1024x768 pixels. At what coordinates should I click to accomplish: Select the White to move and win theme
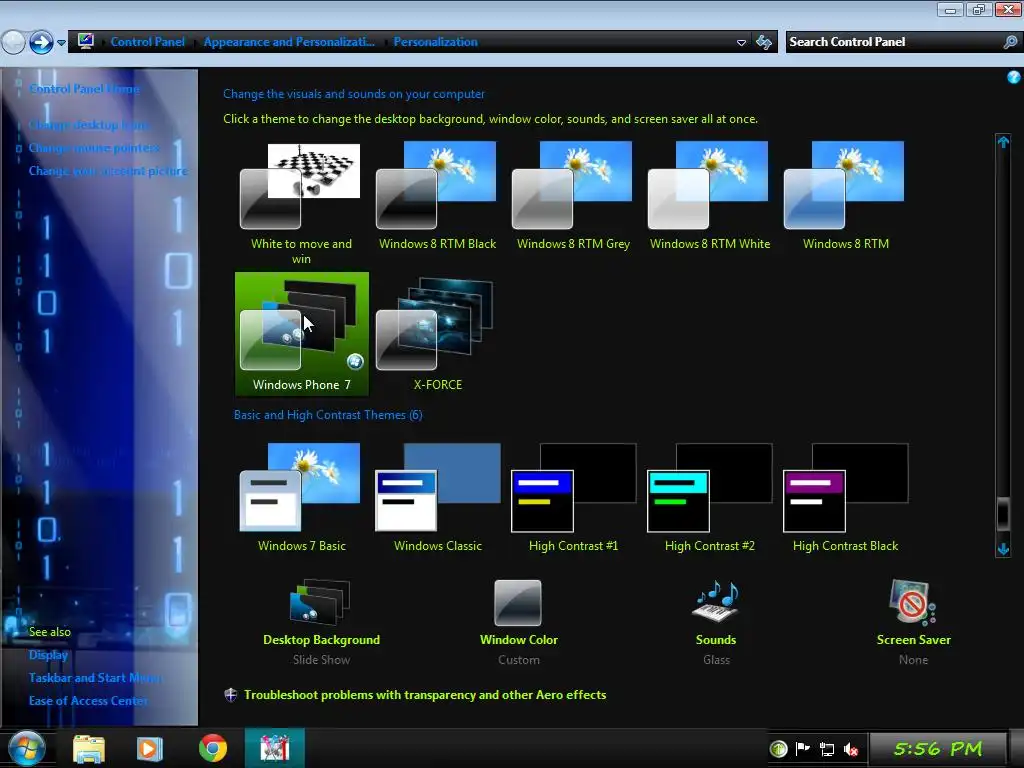point(301,202)
